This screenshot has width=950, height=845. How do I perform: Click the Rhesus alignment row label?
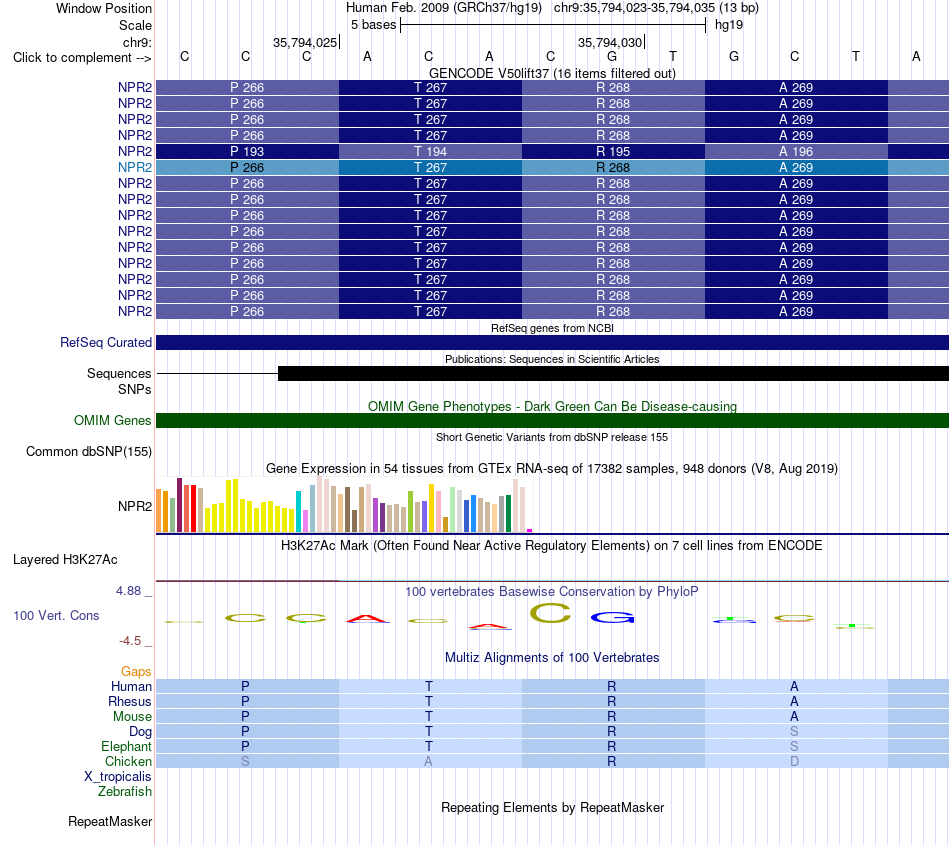[130, 701]
